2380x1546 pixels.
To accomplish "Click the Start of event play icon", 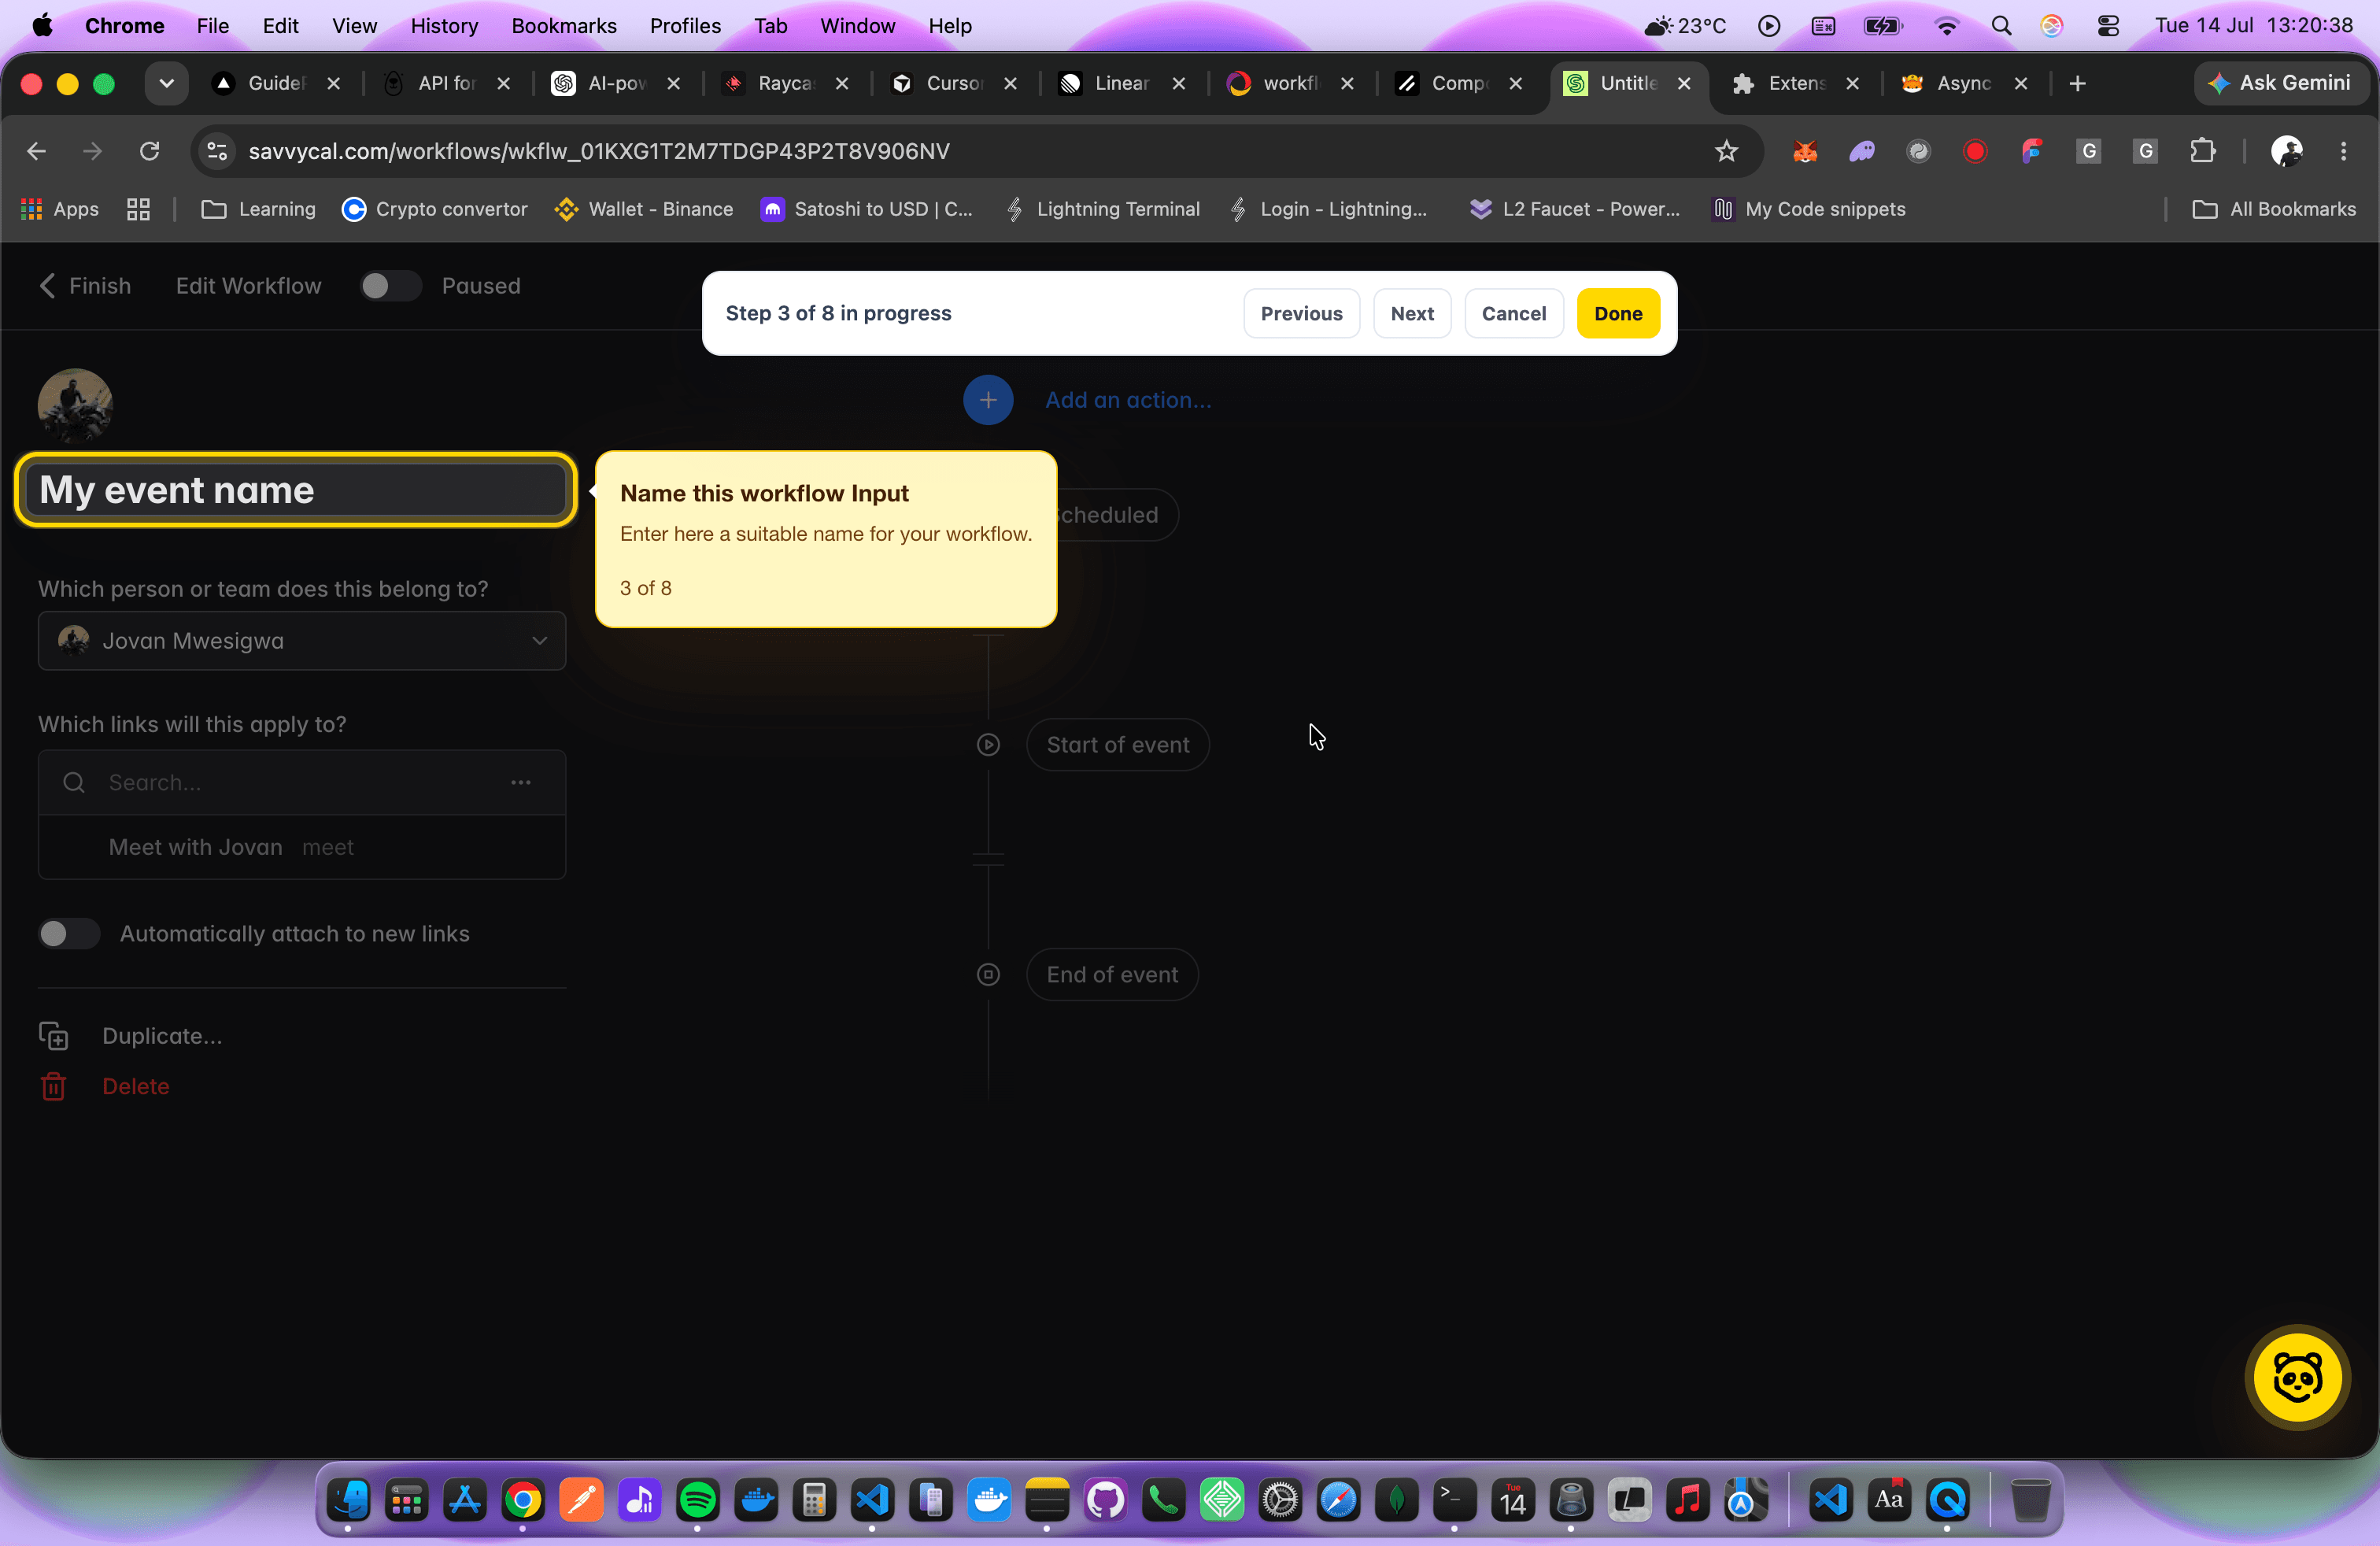I will click(x=988, y=745).
